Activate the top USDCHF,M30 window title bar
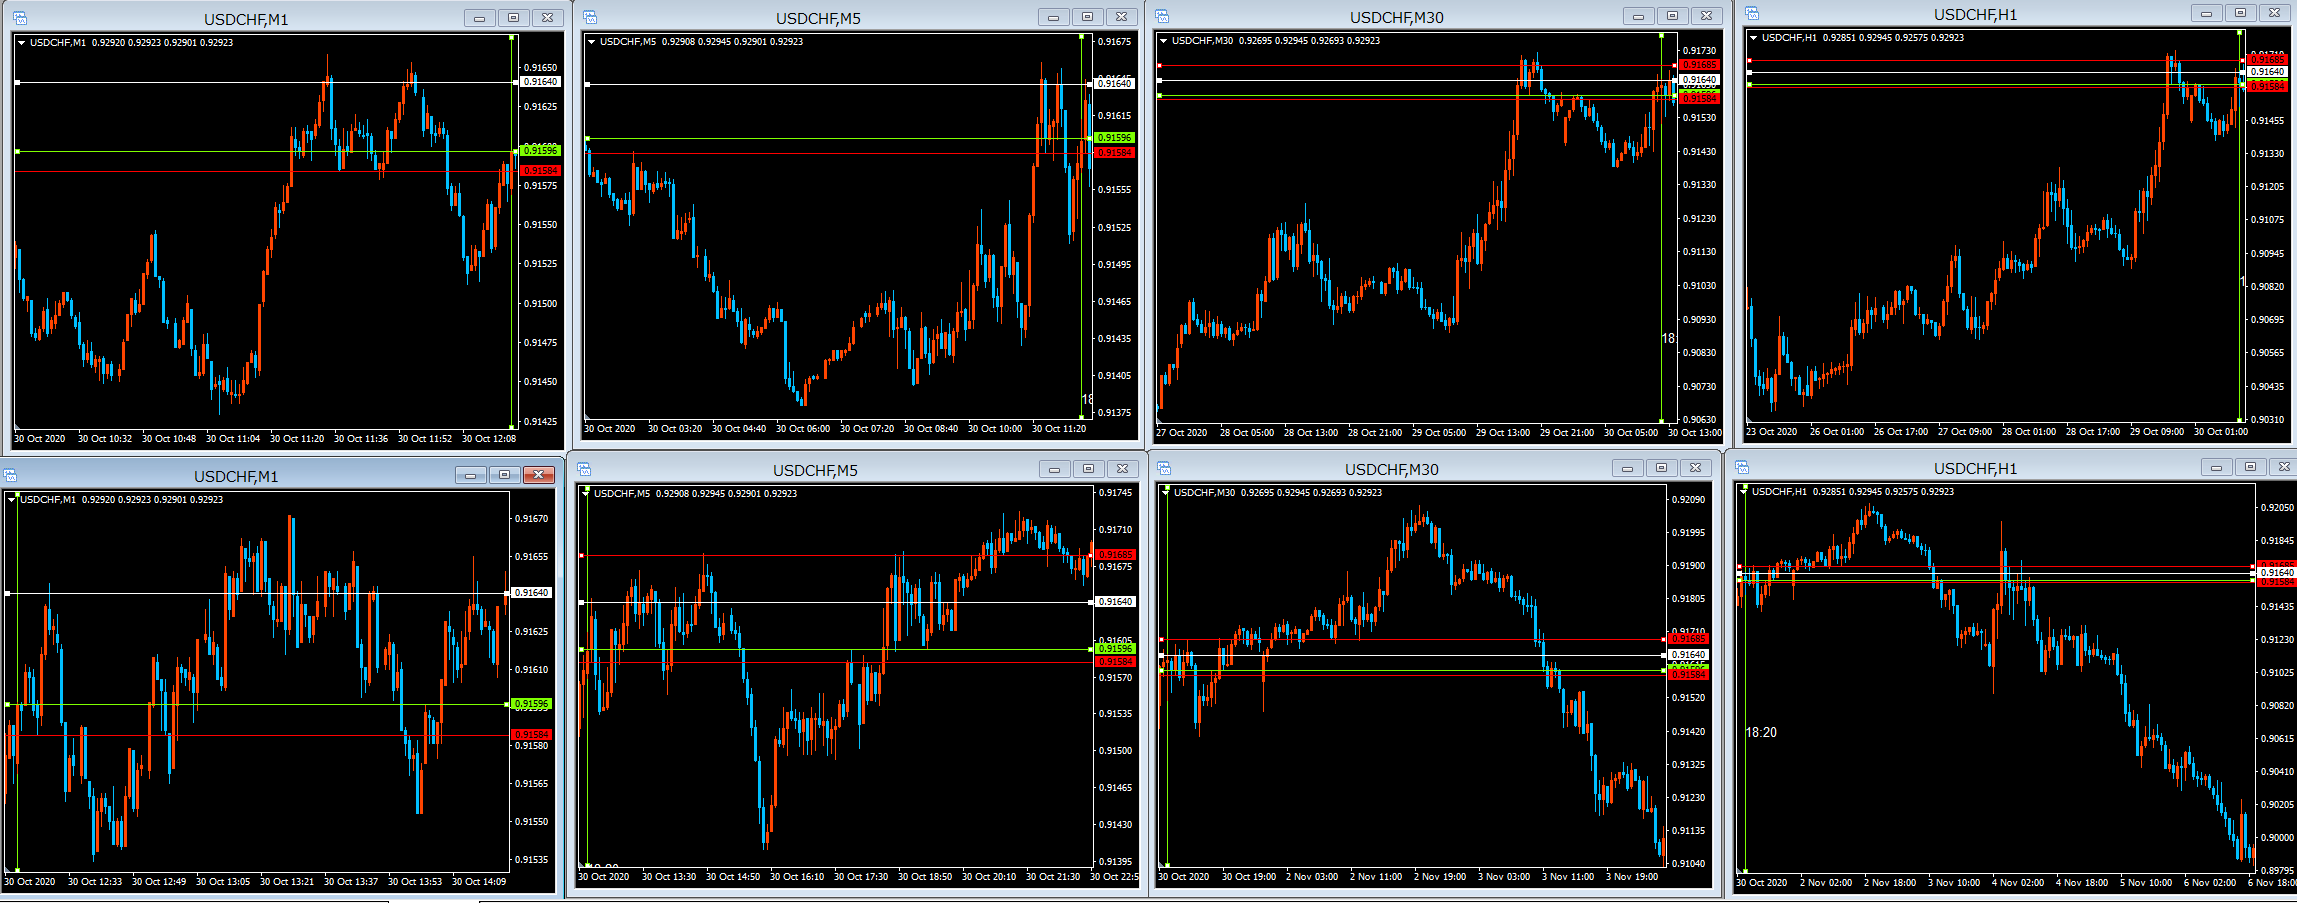This screenshot has height=903, width=2297. click(x=1396, y=17)
